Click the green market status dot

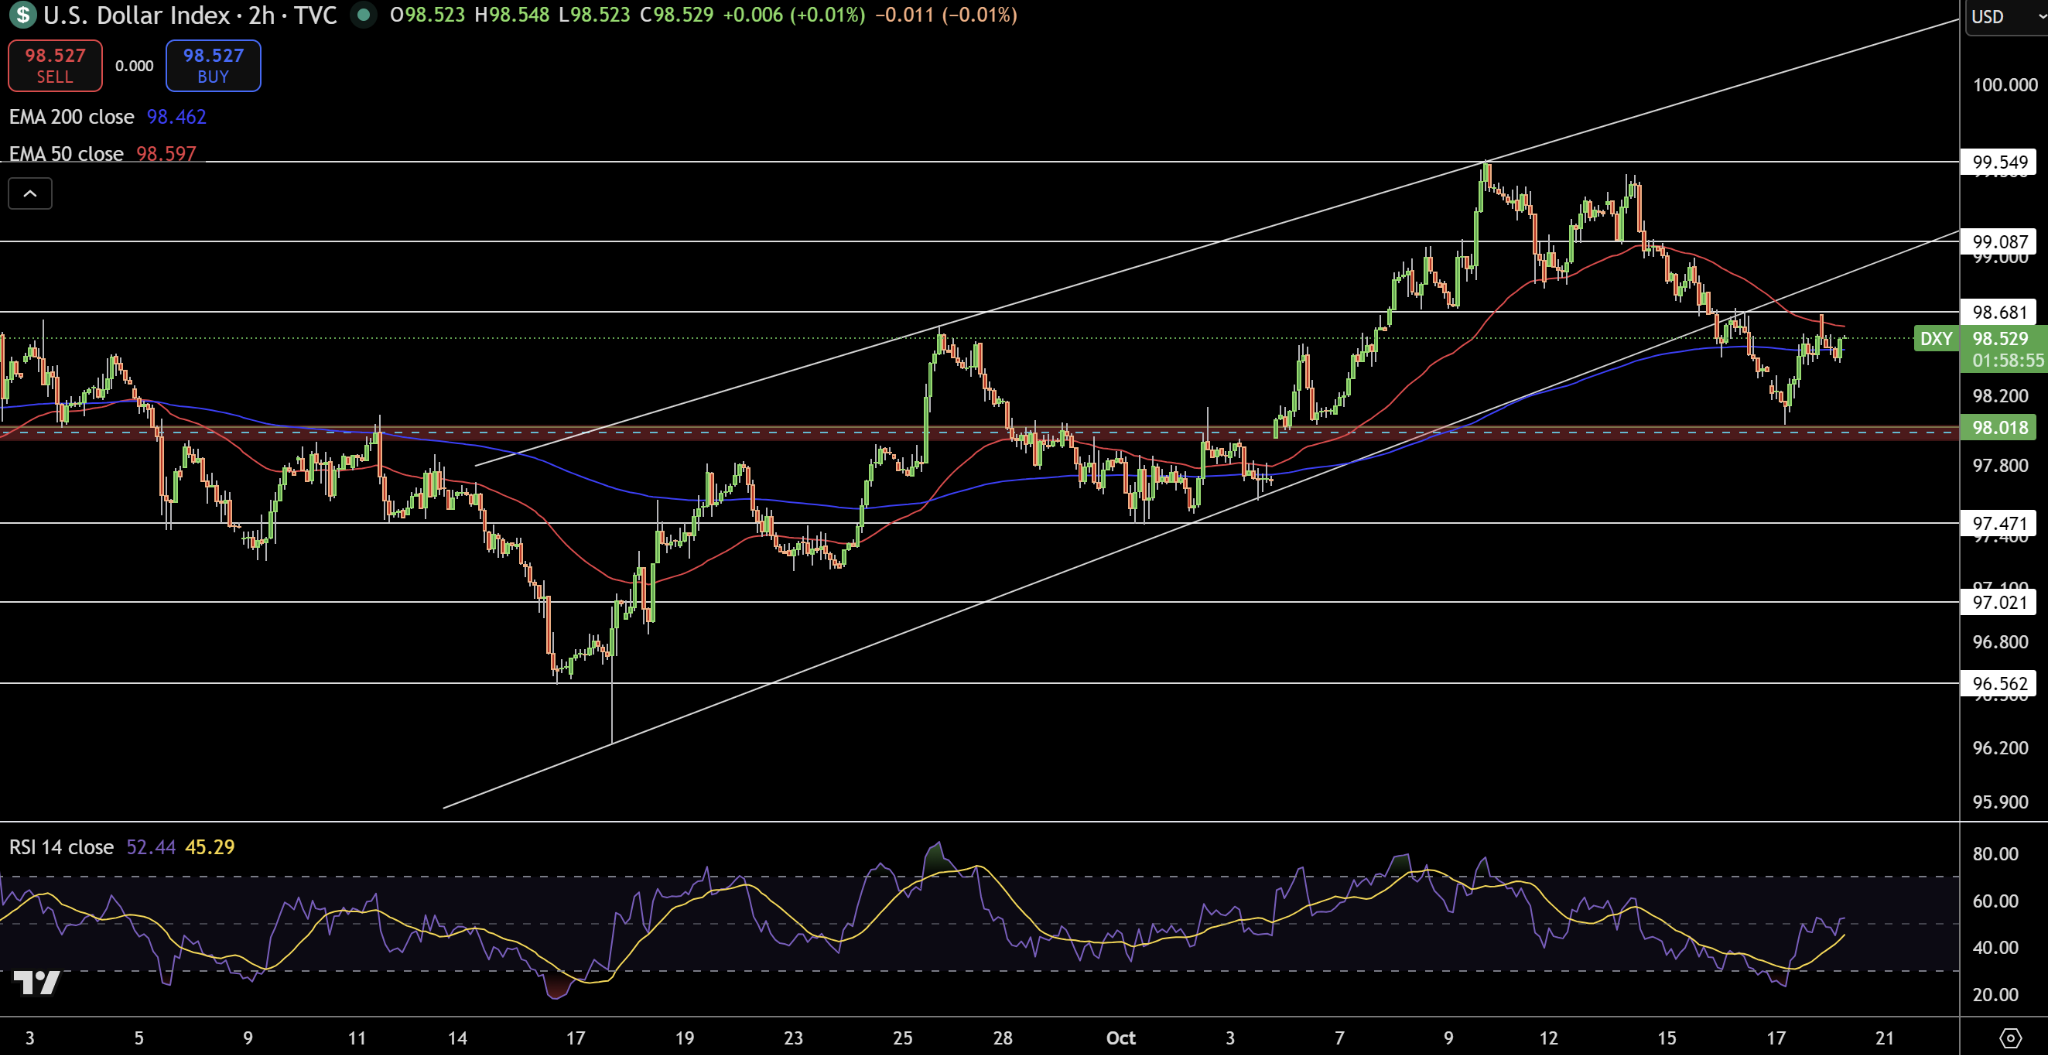(364, 15)
